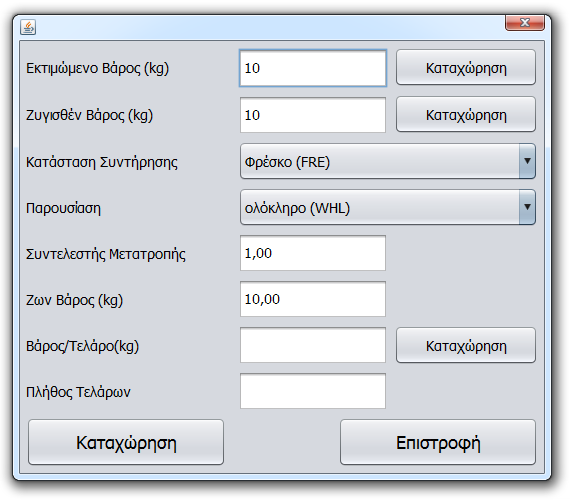
Task: Click the large bottom Καταχώρηση button
Action: (126, 442)
